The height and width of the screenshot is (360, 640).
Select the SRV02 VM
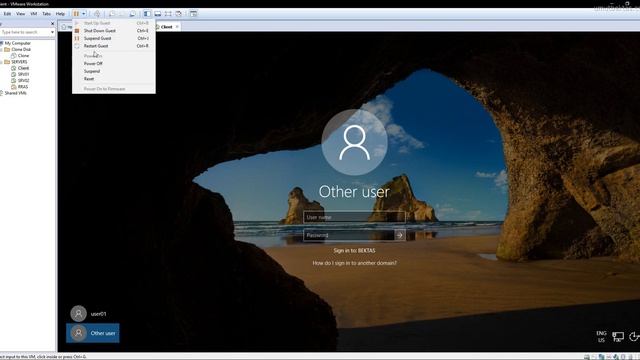[23, 80]
